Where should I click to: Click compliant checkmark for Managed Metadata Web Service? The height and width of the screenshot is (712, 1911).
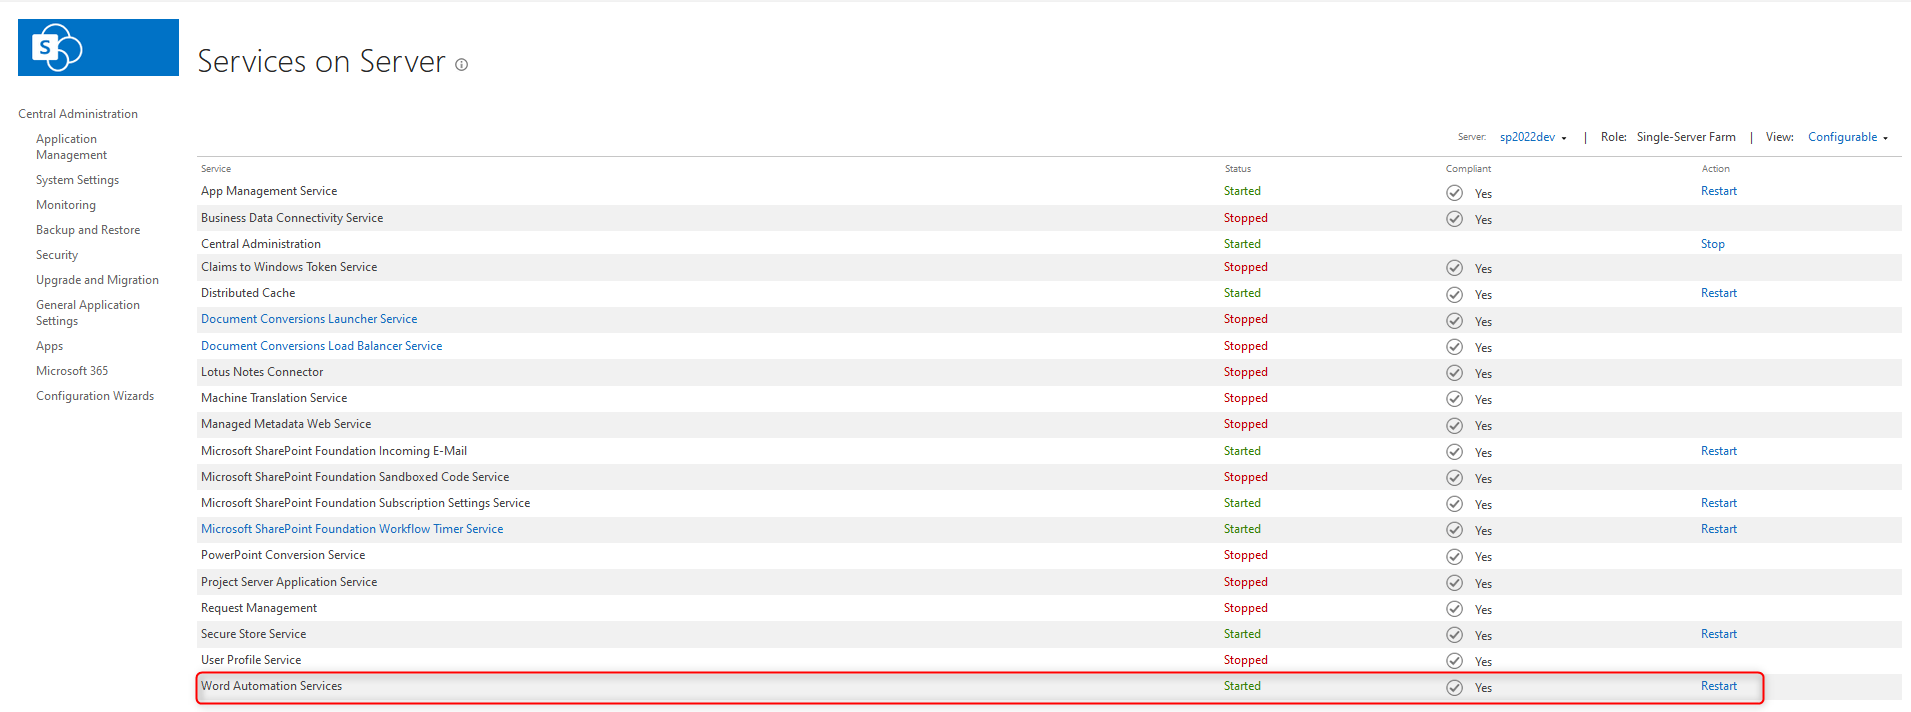(x=1454, y=425)
